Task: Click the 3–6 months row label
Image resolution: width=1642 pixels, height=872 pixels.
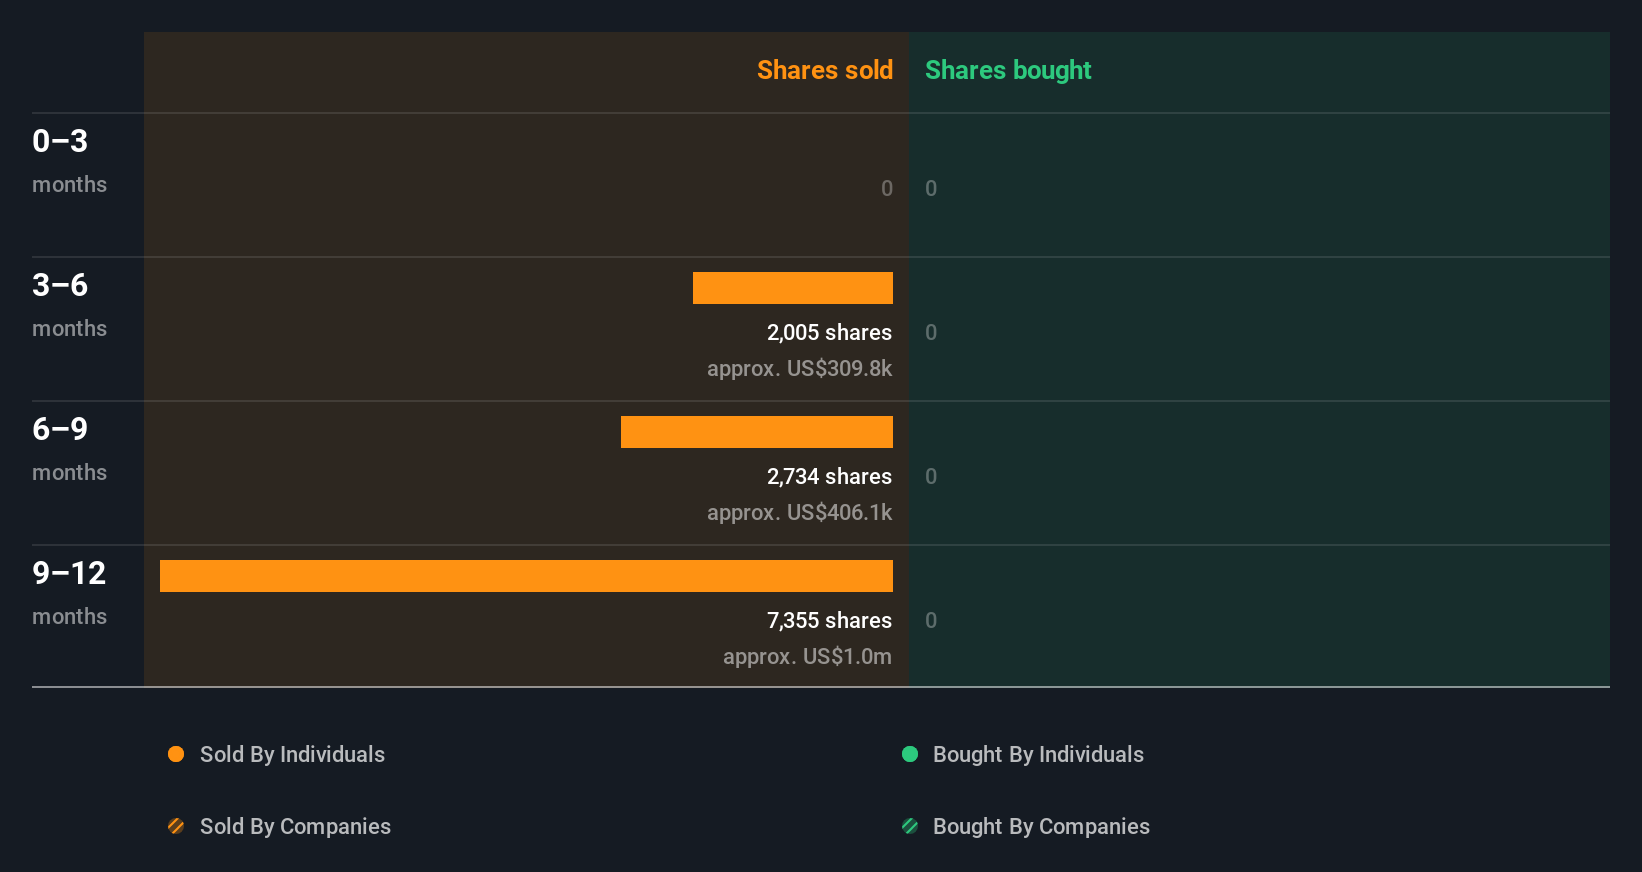Action: (69, 305)
